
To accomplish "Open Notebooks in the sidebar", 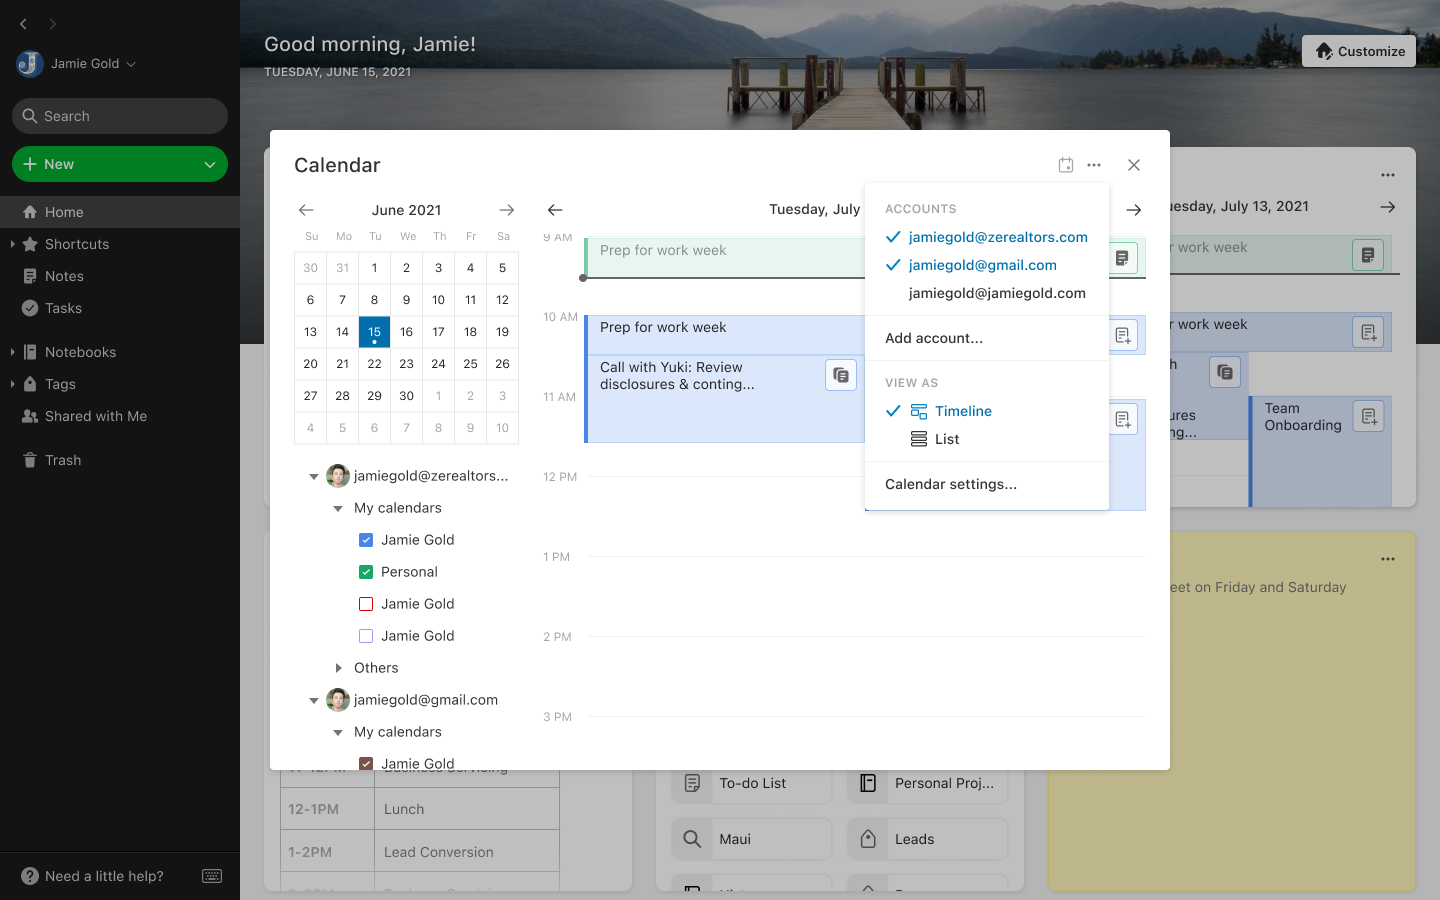I will pos(80,352).
